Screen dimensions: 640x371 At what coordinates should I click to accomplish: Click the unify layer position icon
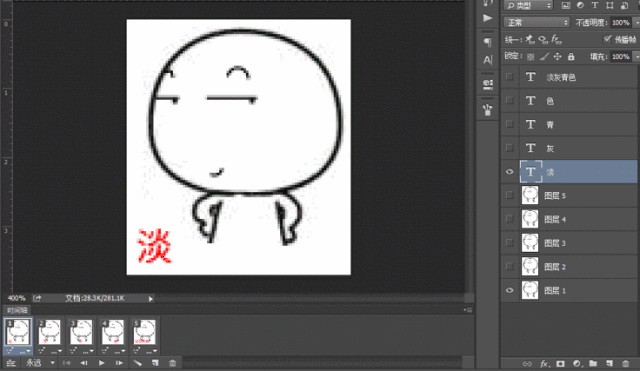click(x=530, y=39)
